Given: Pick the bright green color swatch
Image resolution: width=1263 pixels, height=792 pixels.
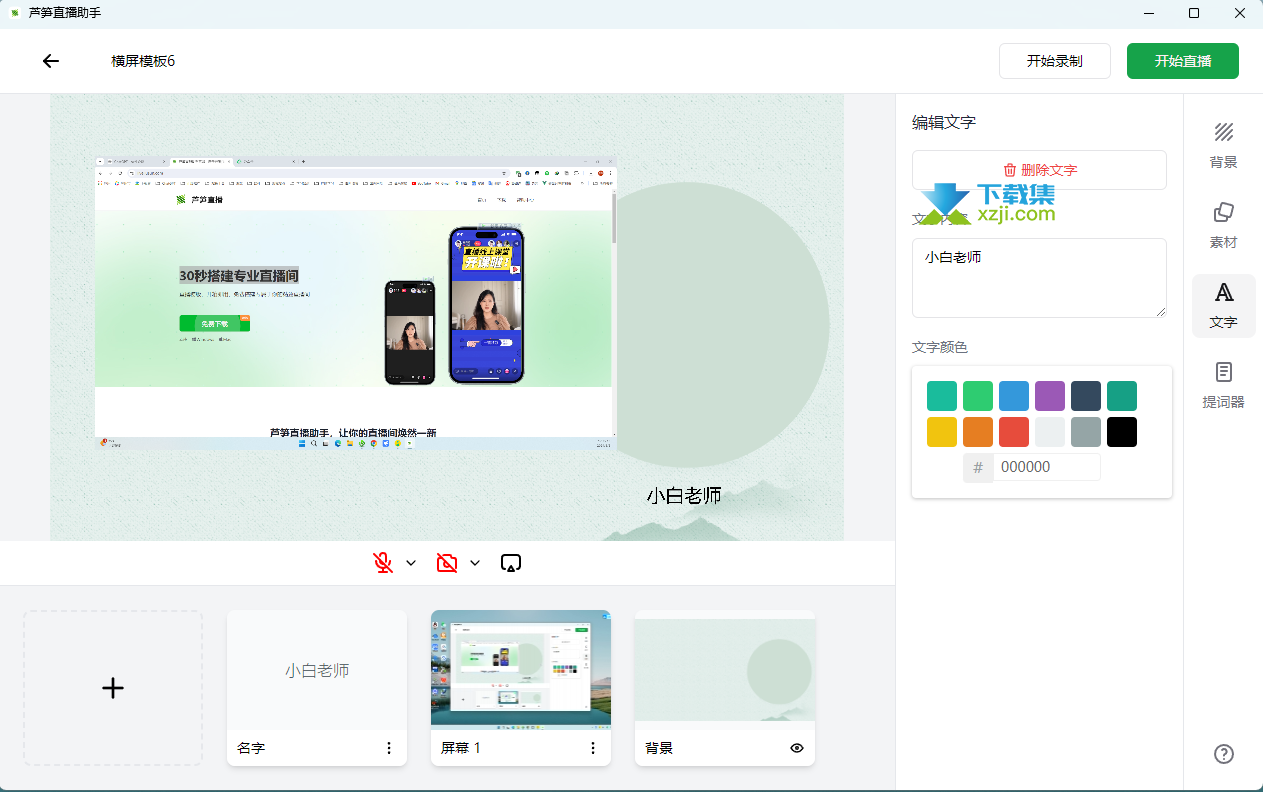Looking at the screenshot, I should (x=978, y=396).
